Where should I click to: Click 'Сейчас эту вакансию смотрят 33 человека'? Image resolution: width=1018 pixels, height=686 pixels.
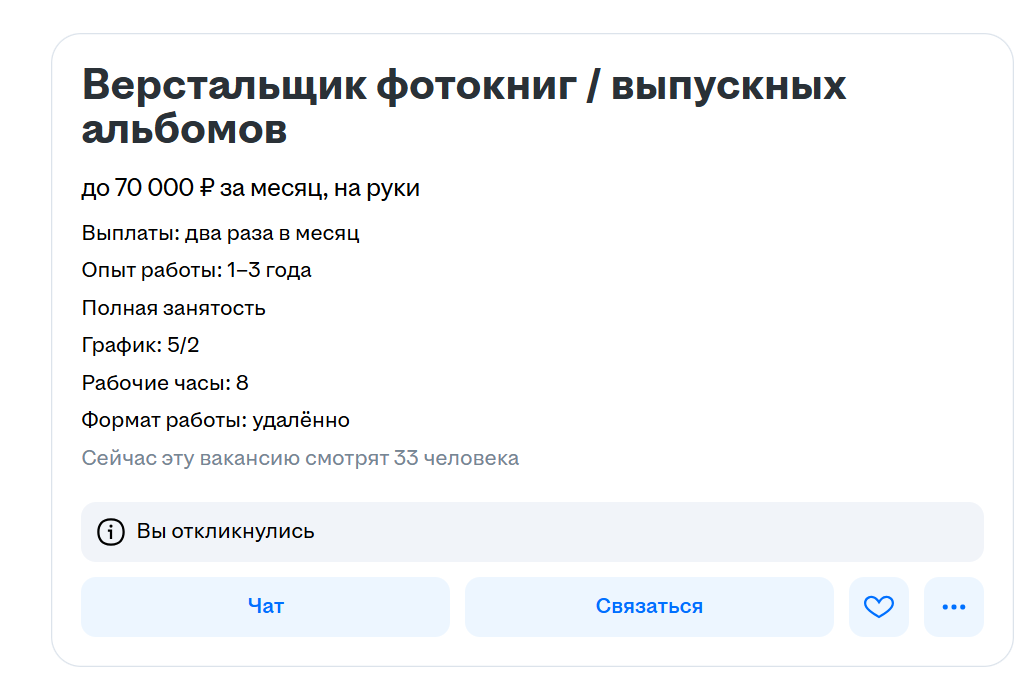point(300,457)
